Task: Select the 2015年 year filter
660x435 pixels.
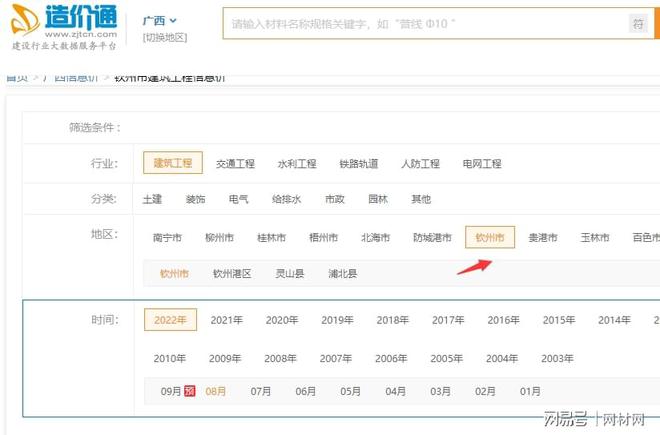Action: (x=559, y=320)
